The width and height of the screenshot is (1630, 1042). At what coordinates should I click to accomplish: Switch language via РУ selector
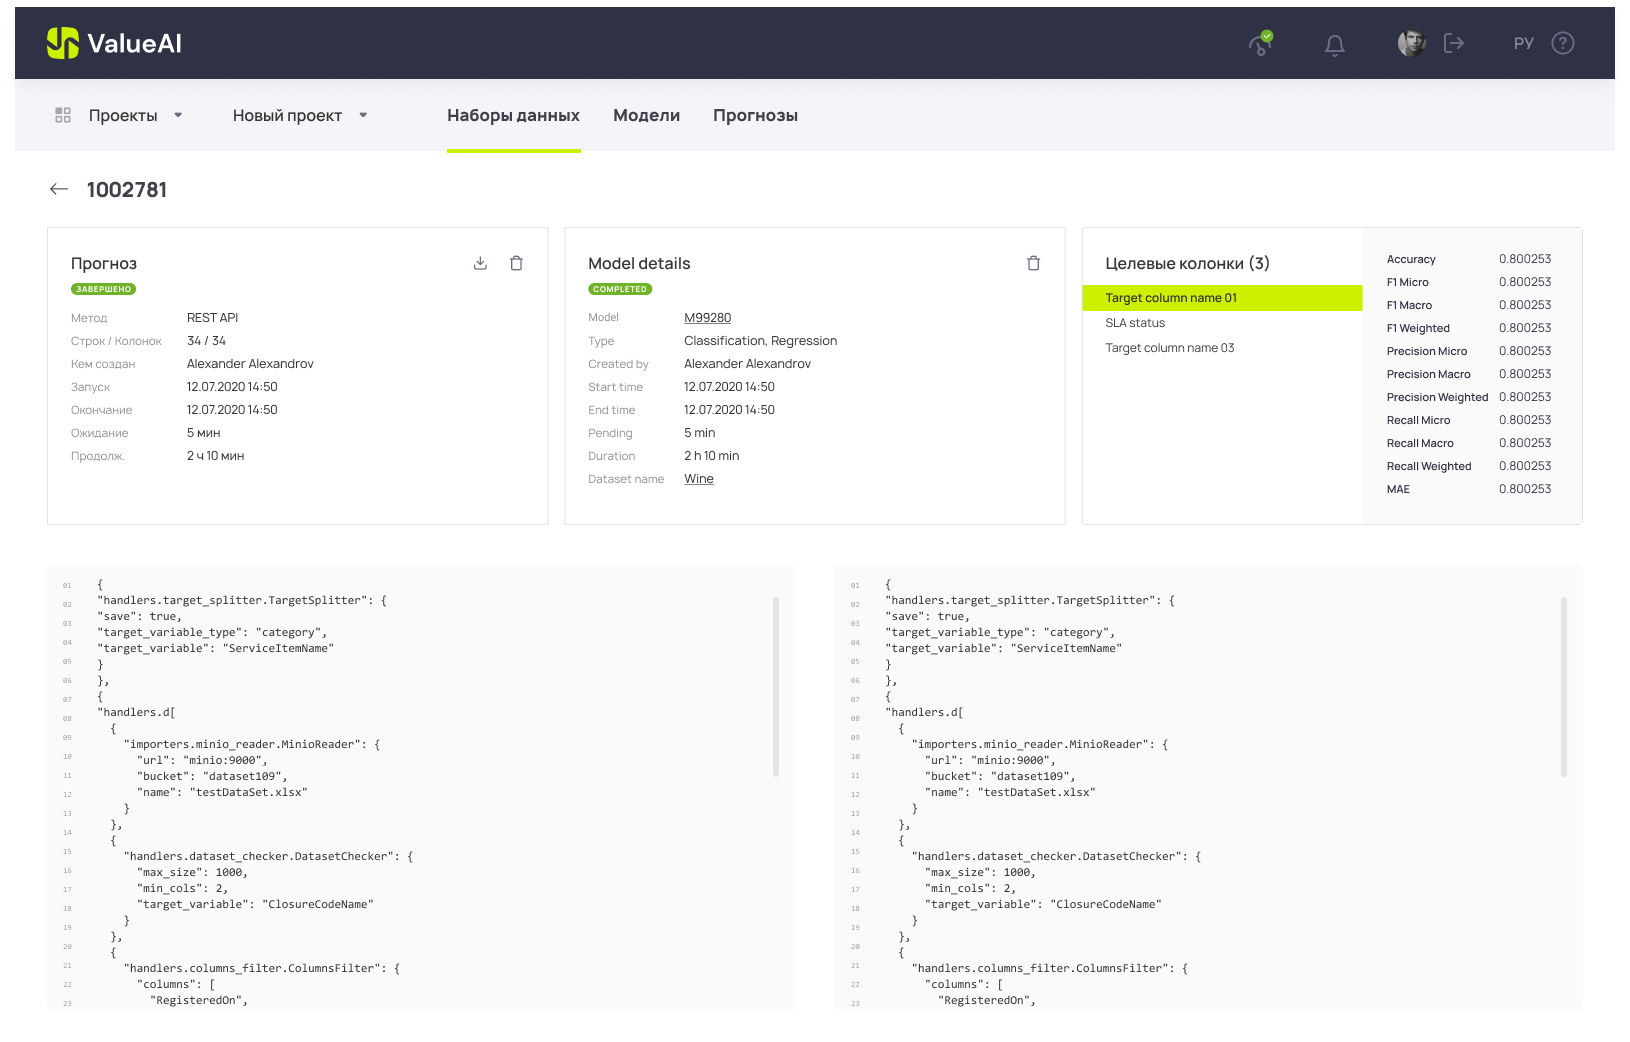pyautogui.click(x=1523, y=44)
